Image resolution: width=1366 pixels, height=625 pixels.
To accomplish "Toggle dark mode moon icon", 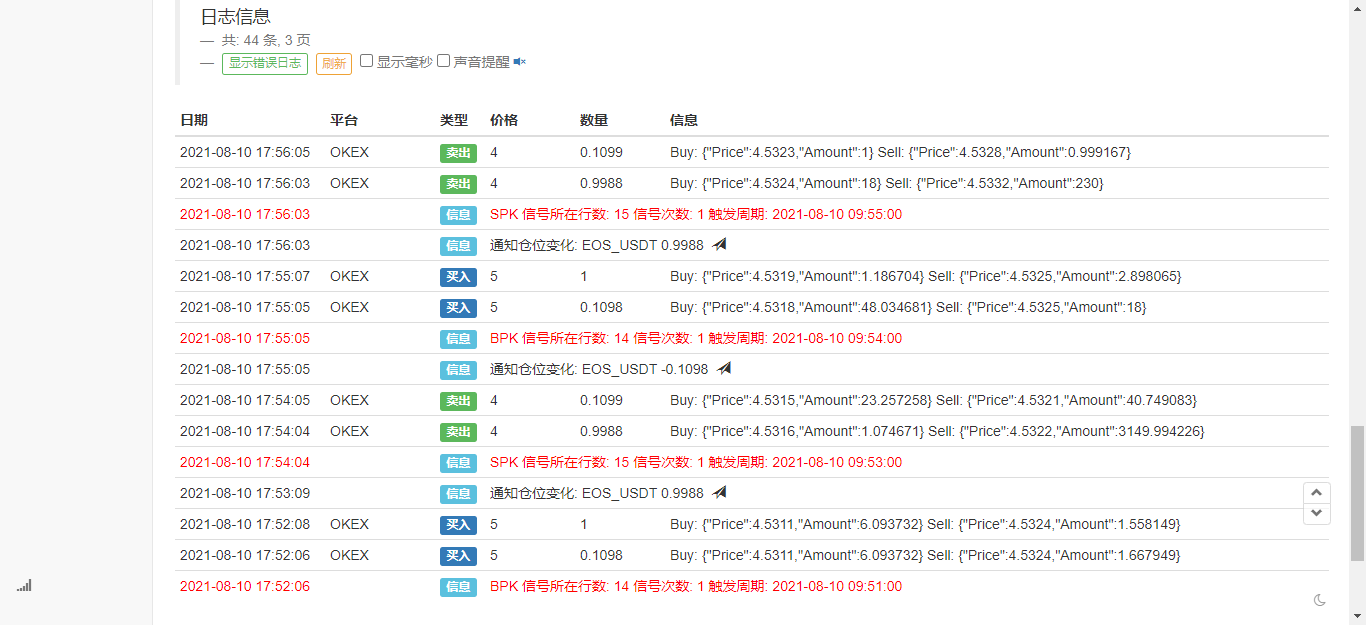I will pyautogui.click(x=1319, y=600).
